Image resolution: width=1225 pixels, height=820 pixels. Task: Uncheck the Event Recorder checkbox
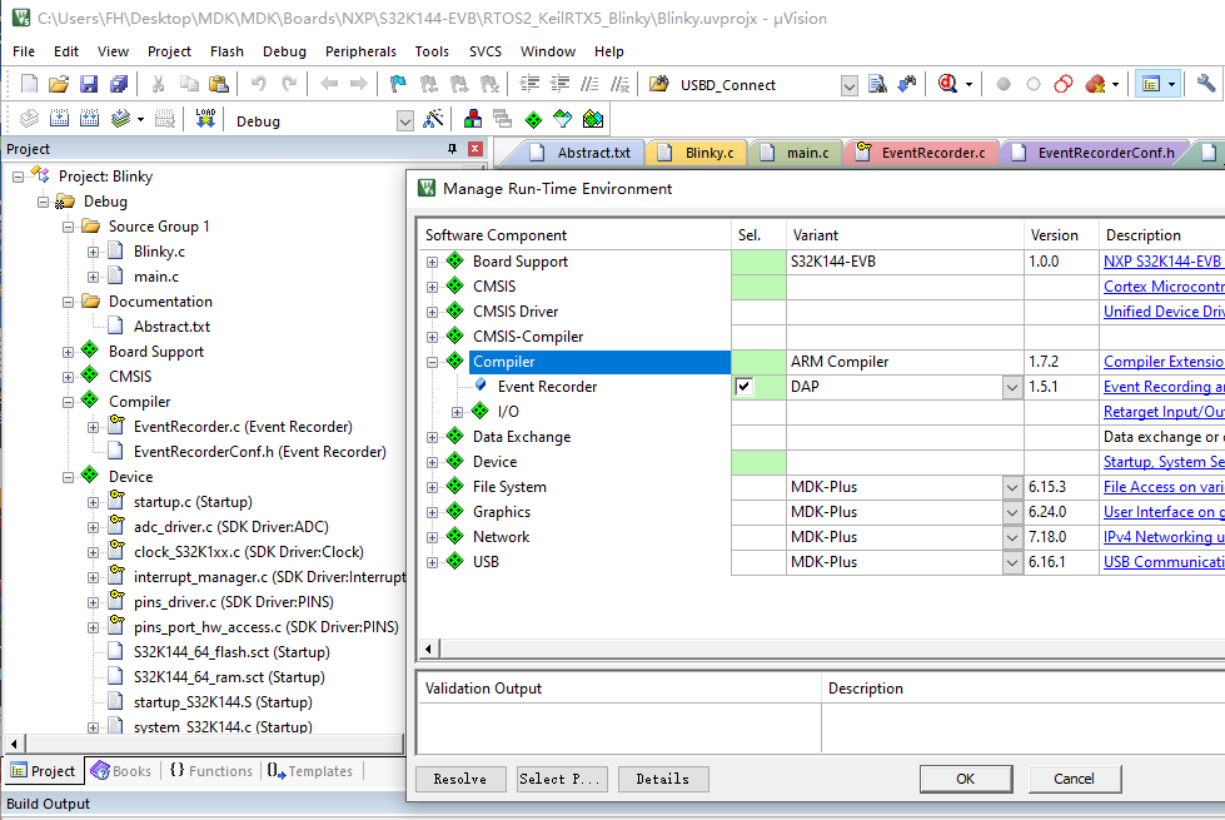tap(745, 387)
